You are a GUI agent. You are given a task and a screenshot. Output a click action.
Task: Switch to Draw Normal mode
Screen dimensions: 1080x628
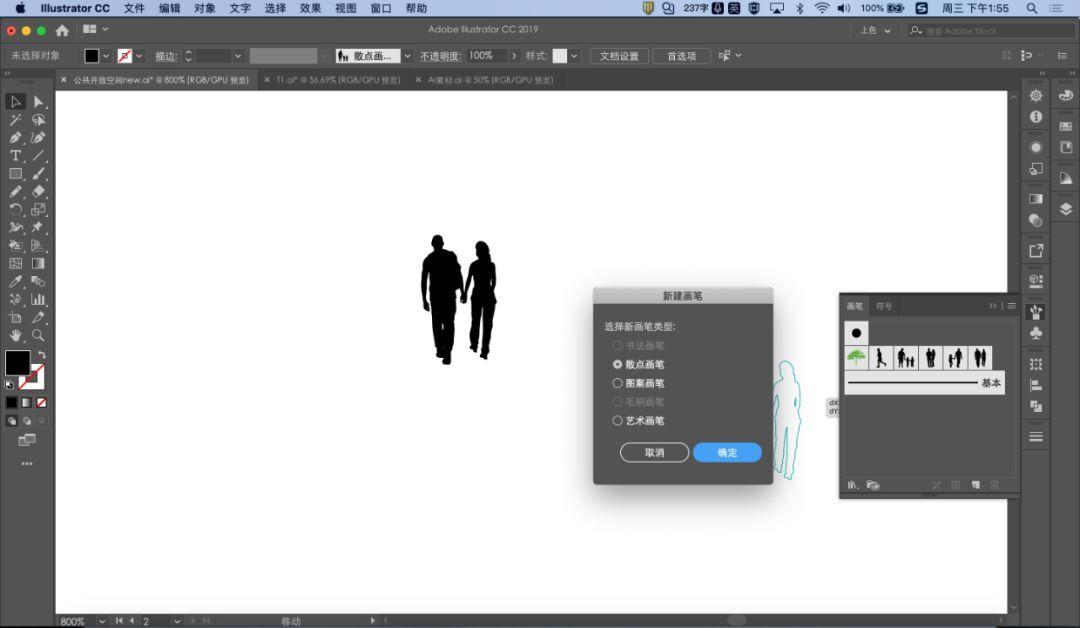click(12, 421)
